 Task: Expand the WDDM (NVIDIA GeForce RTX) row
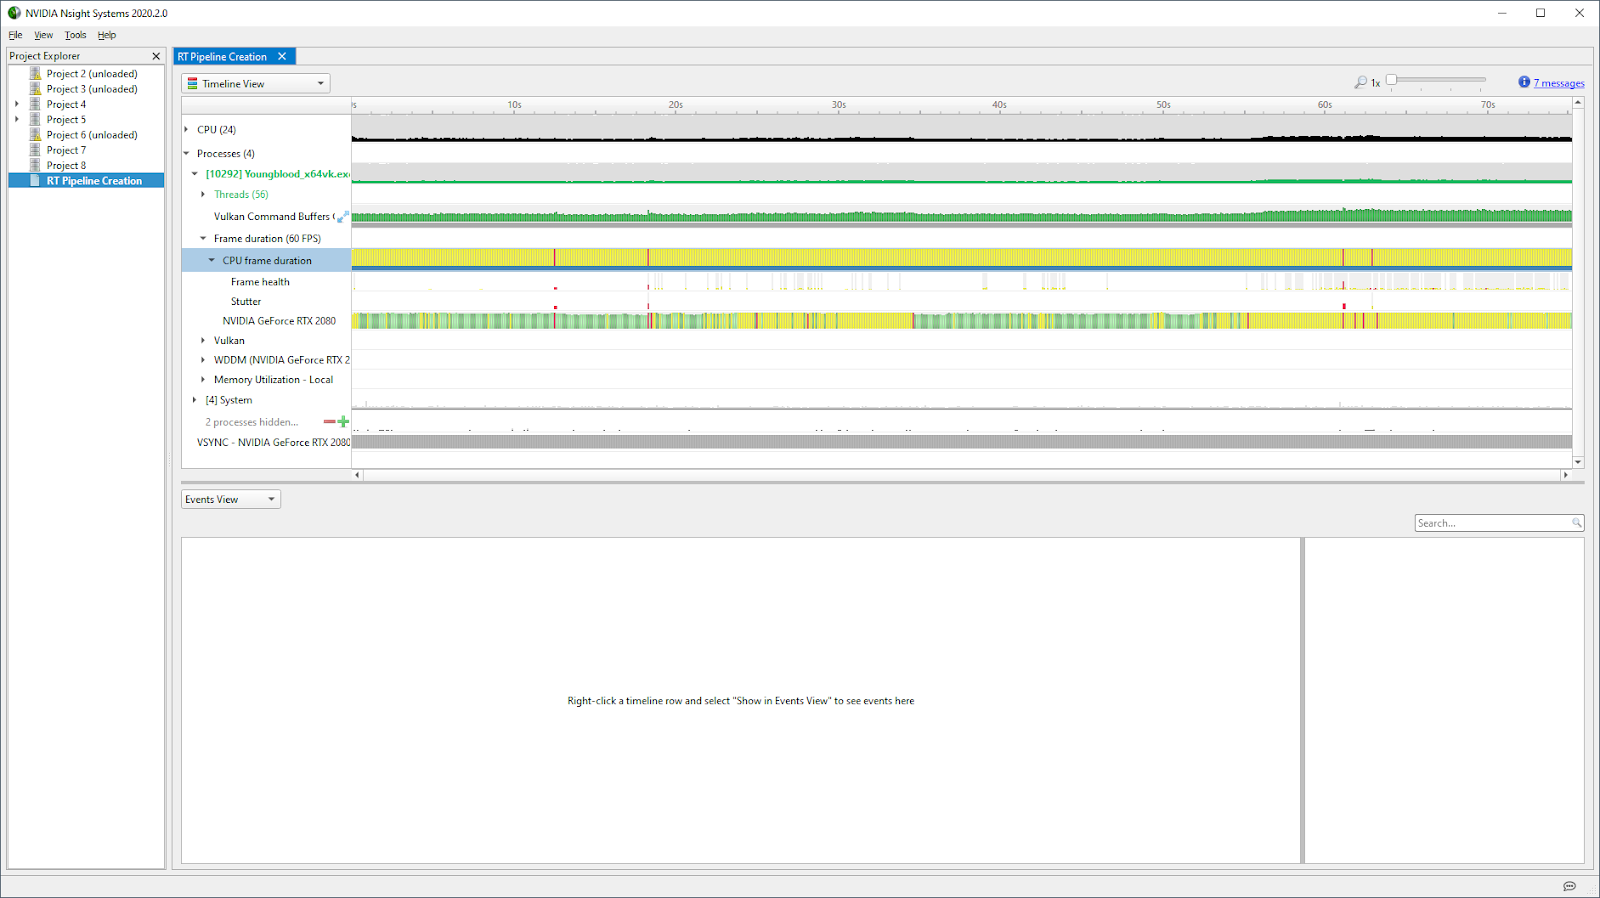point(203,360)
